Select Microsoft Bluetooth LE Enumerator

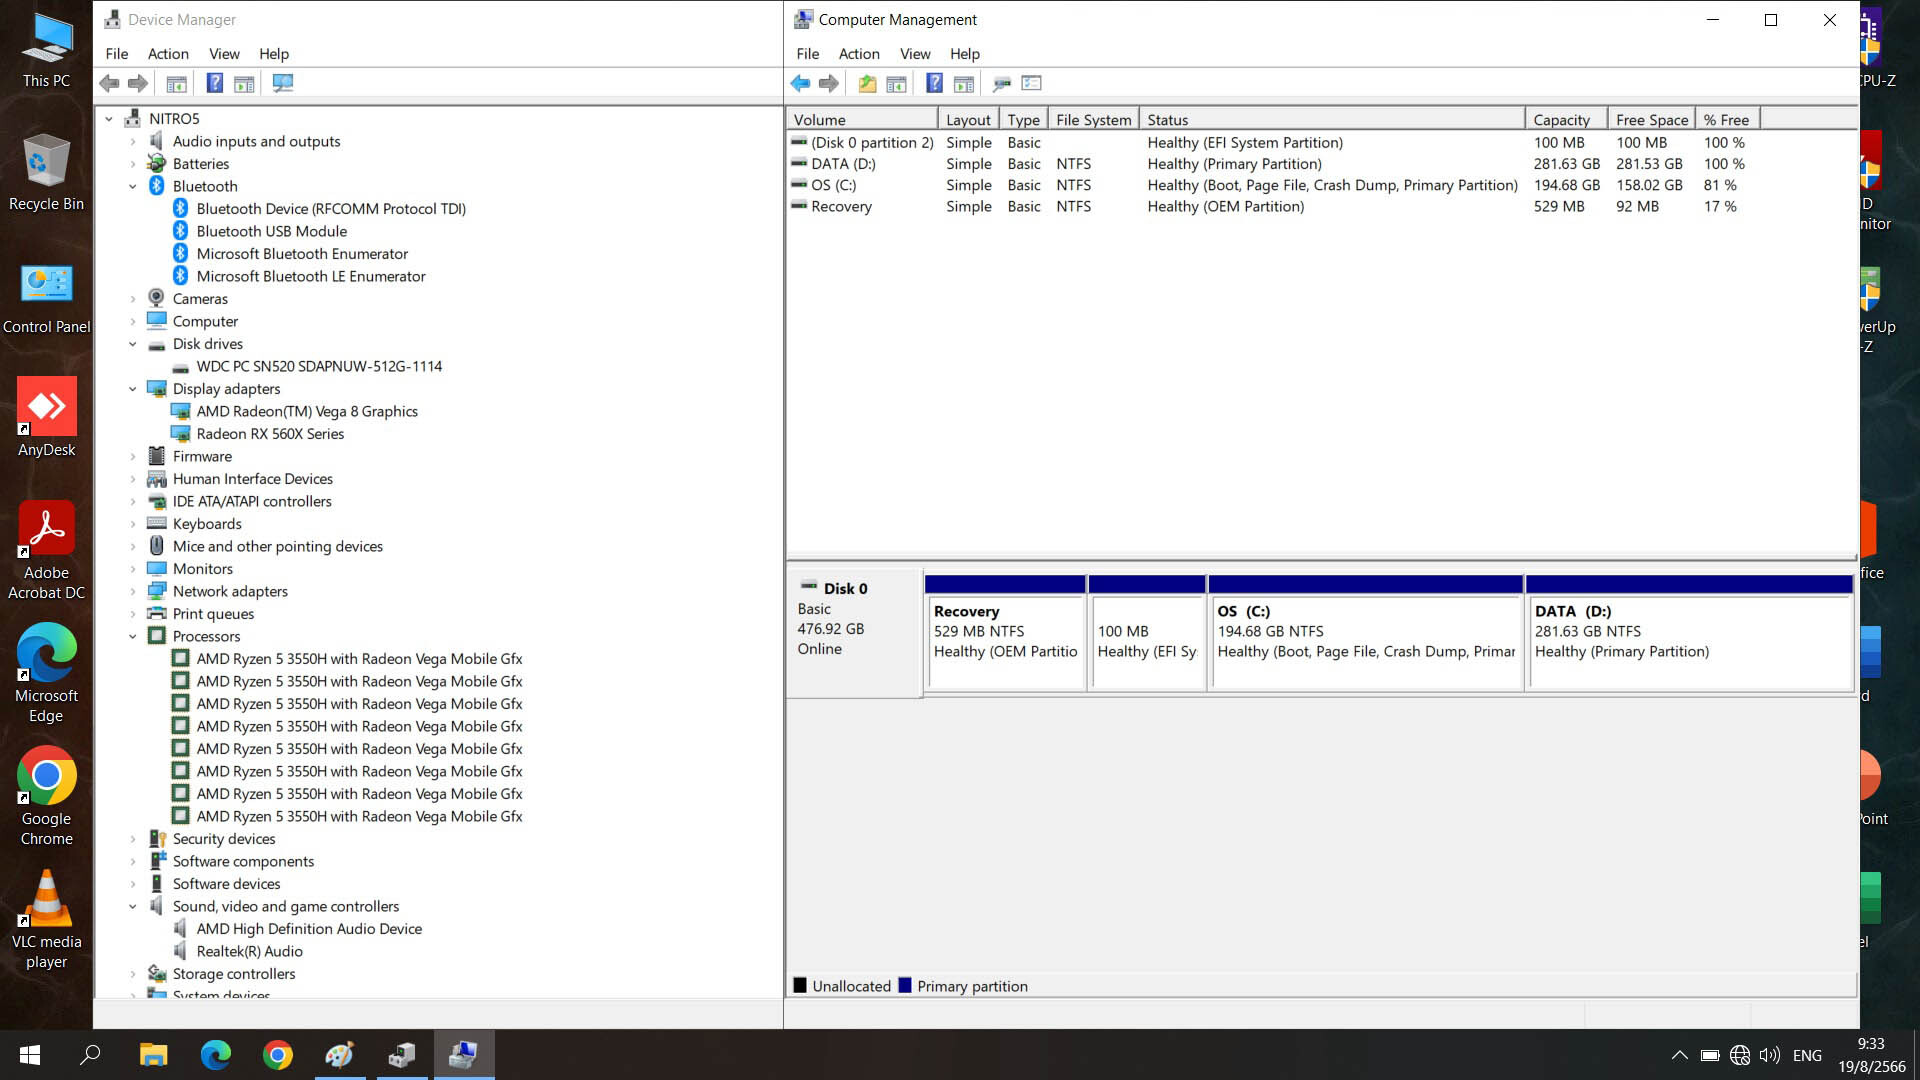[311, 277]
